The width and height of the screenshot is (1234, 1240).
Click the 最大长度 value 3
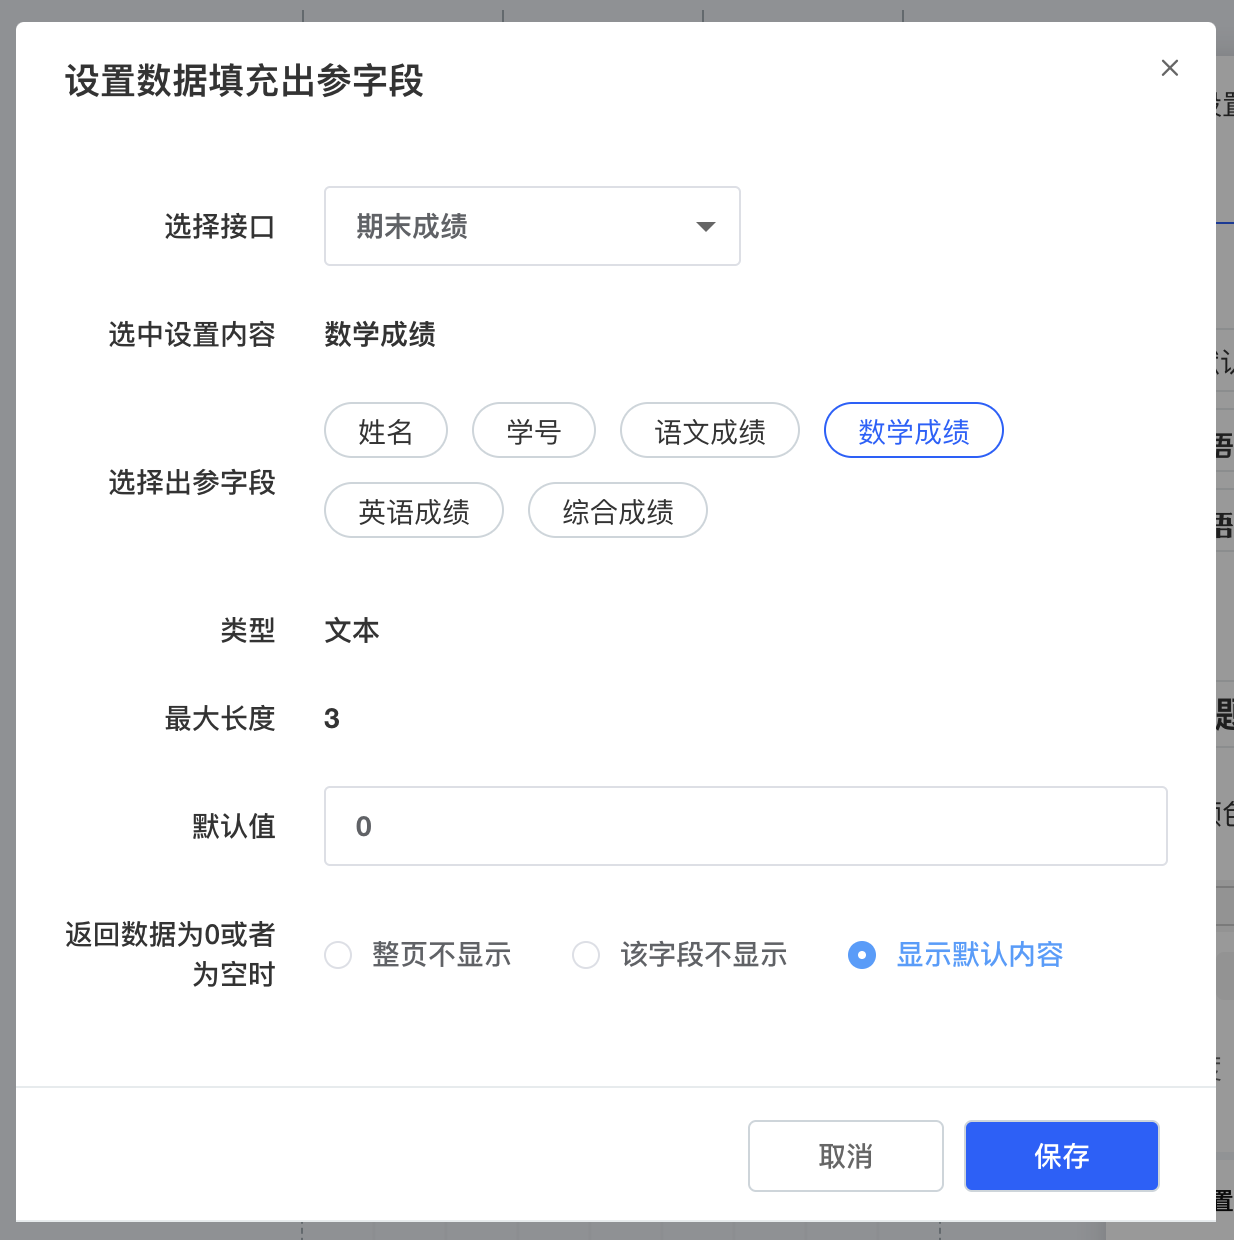tap(332, 719)
